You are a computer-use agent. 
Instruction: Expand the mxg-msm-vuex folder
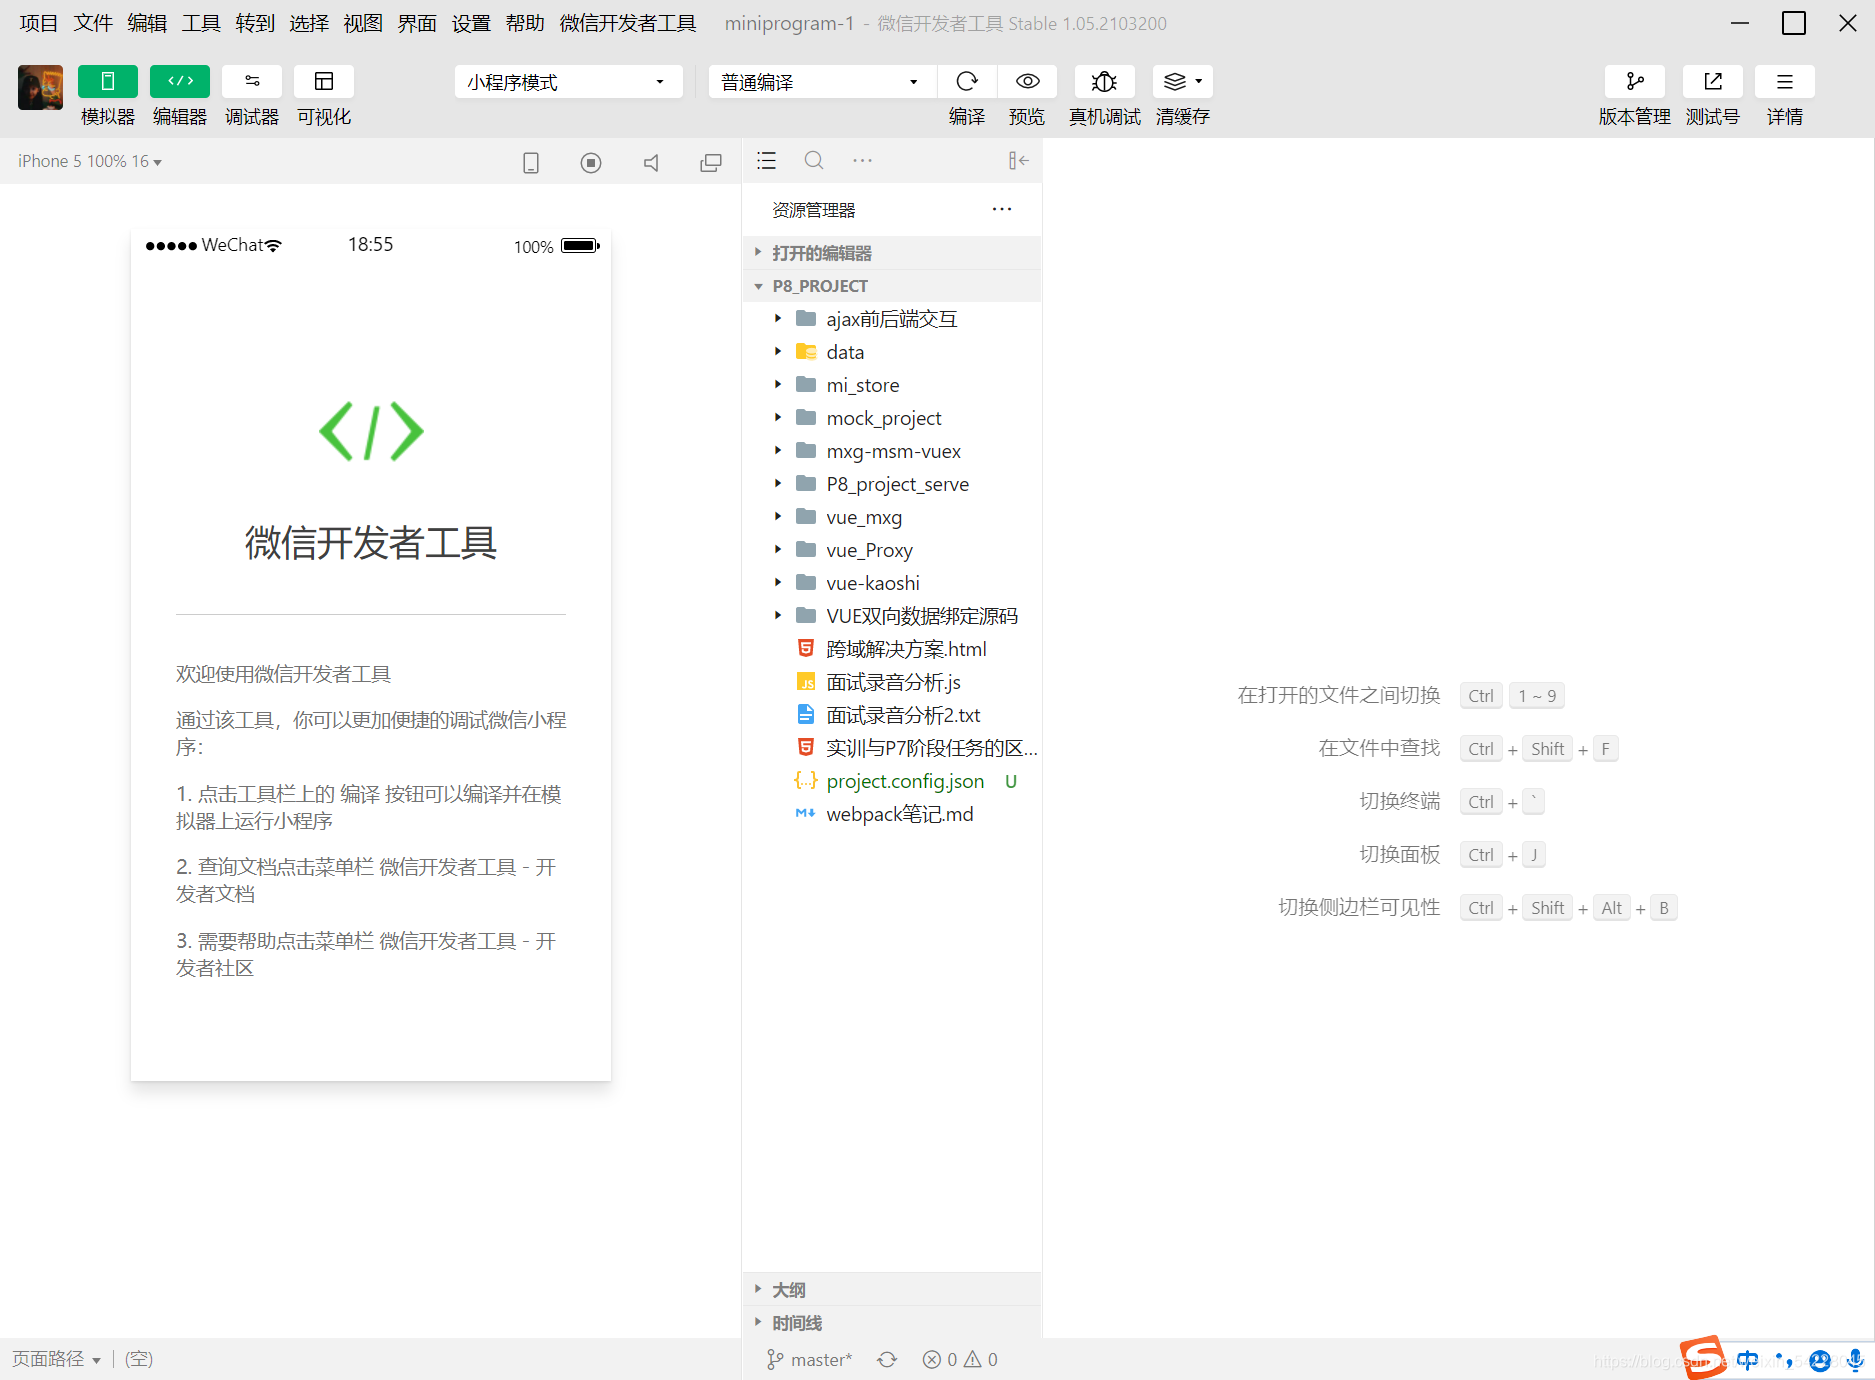pos(892,451)
